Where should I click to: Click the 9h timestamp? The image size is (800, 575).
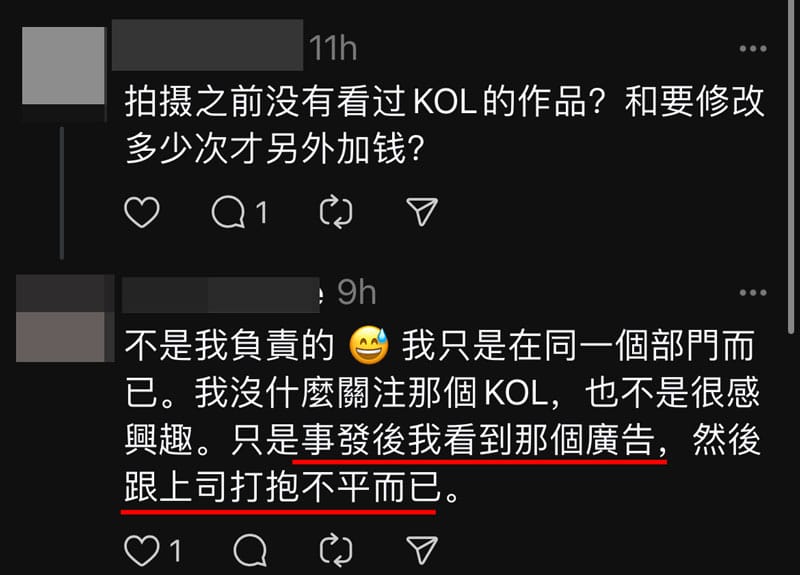(356, 293)
